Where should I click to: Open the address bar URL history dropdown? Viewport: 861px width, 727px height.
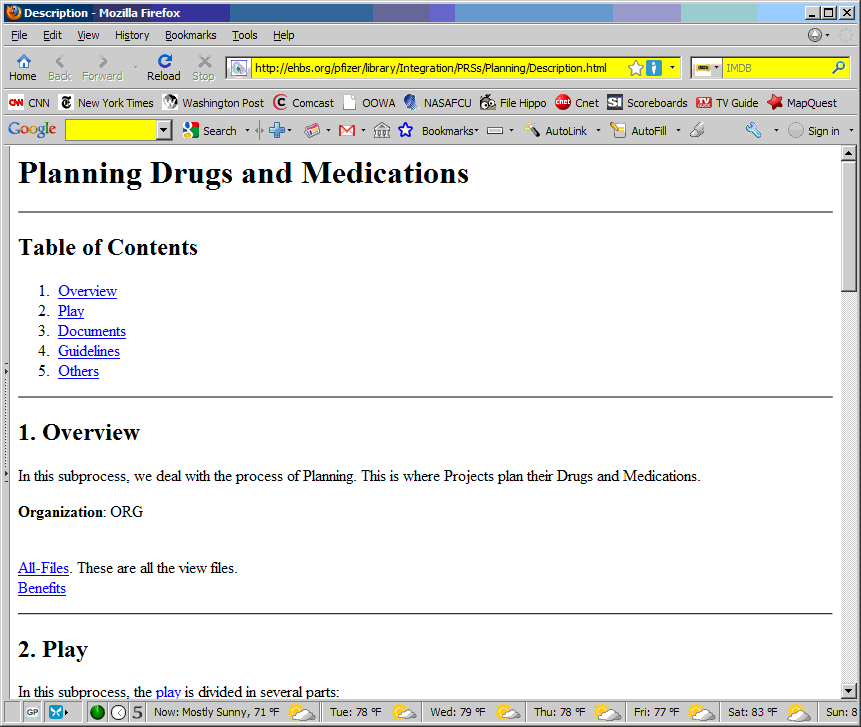pyautogui.click(x=672, y=68)
